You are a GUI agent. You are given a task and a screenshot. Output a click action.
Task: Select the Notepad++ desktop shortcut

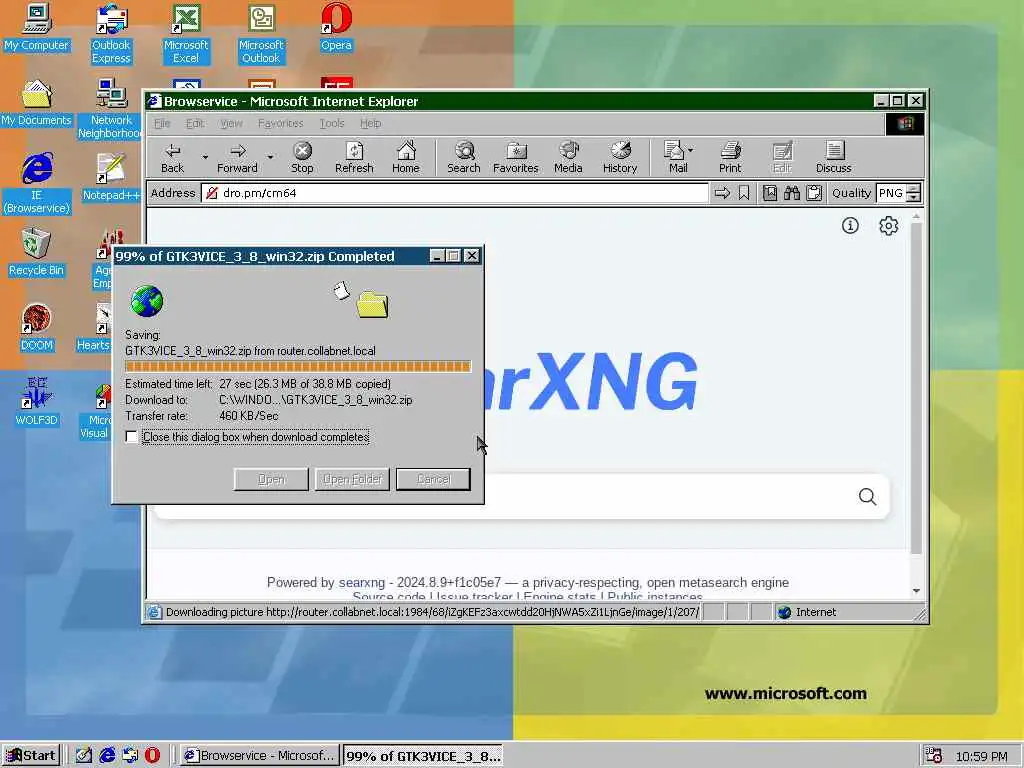tap(111, 178)
